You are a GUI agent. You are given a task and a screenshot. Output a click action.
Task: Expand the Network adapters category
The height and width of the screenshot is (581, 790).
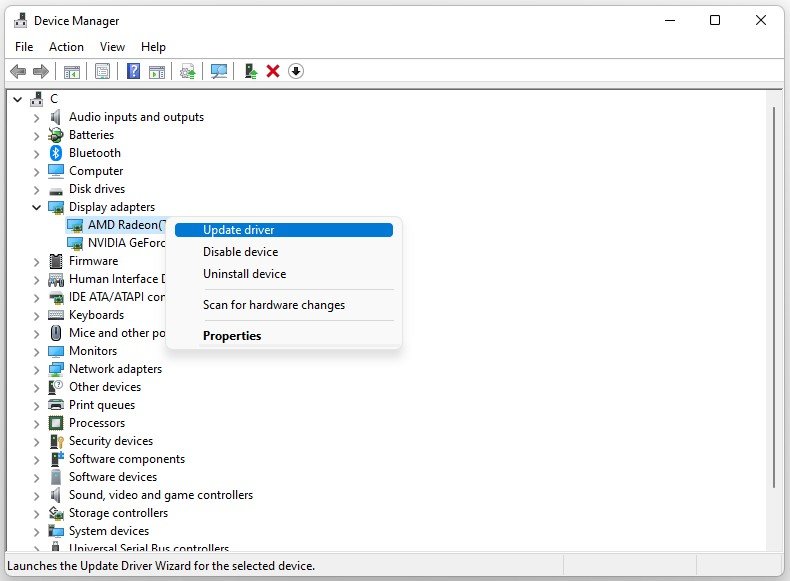(37, 369)
